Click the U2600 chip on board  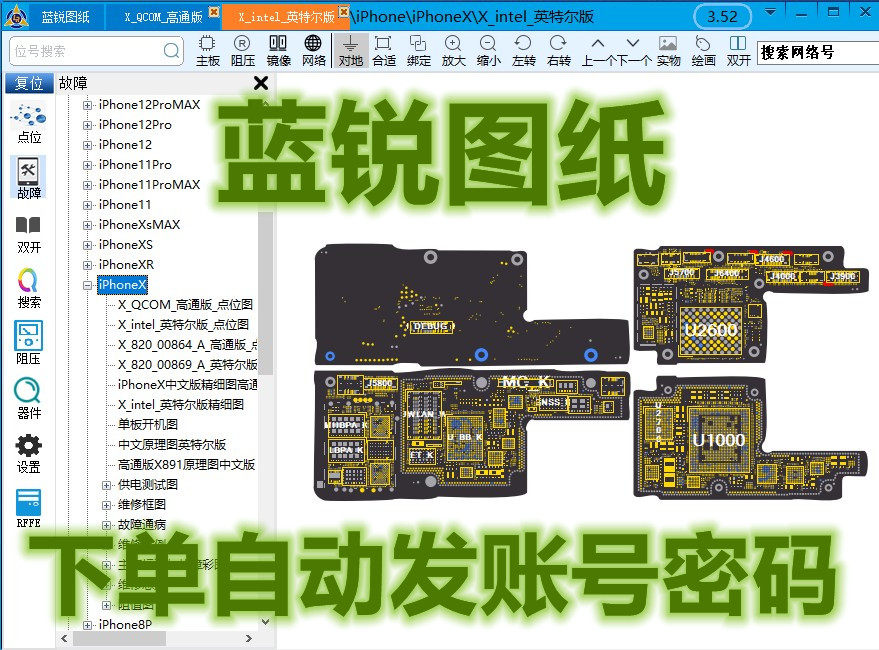click(711, 330)
